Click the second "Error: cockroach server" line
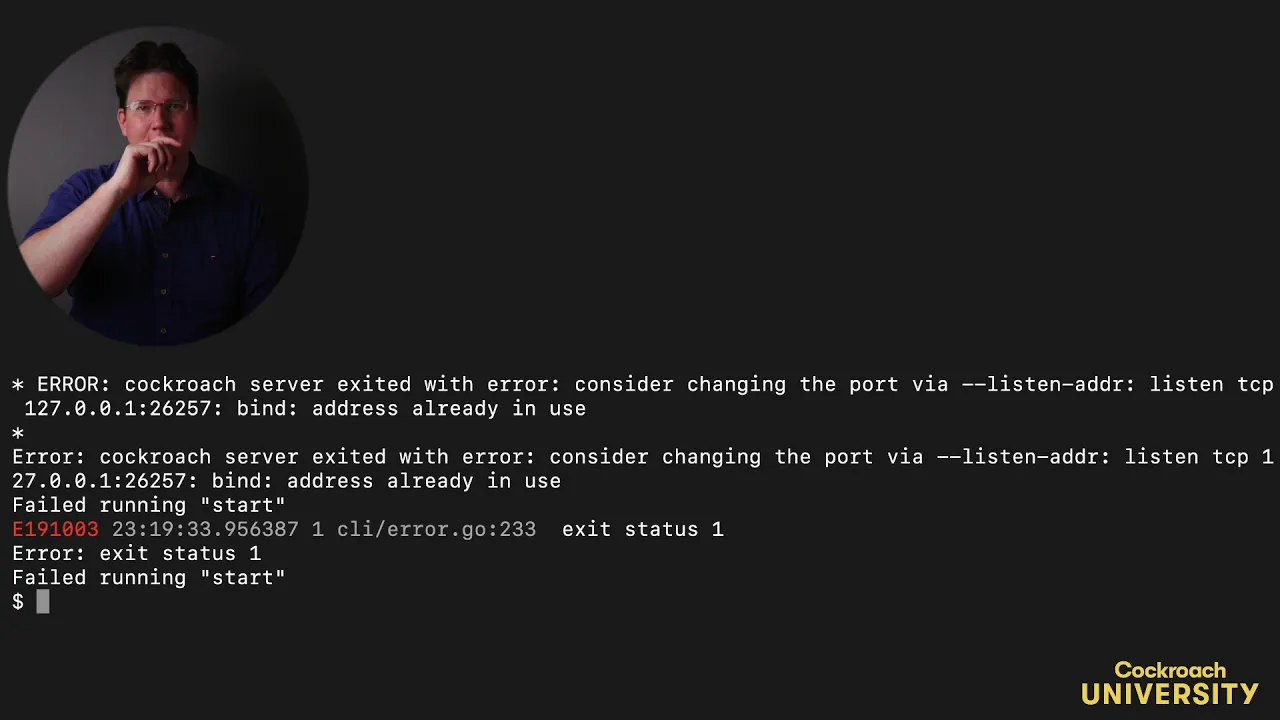Image resolution: width=1280 pixels, height=720 pixels. click(x=643, y=457)
